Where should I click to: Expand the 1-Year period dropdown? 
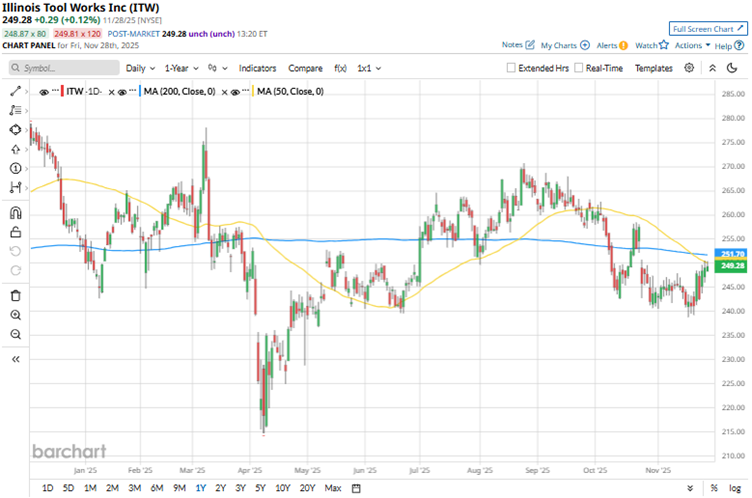183,68
